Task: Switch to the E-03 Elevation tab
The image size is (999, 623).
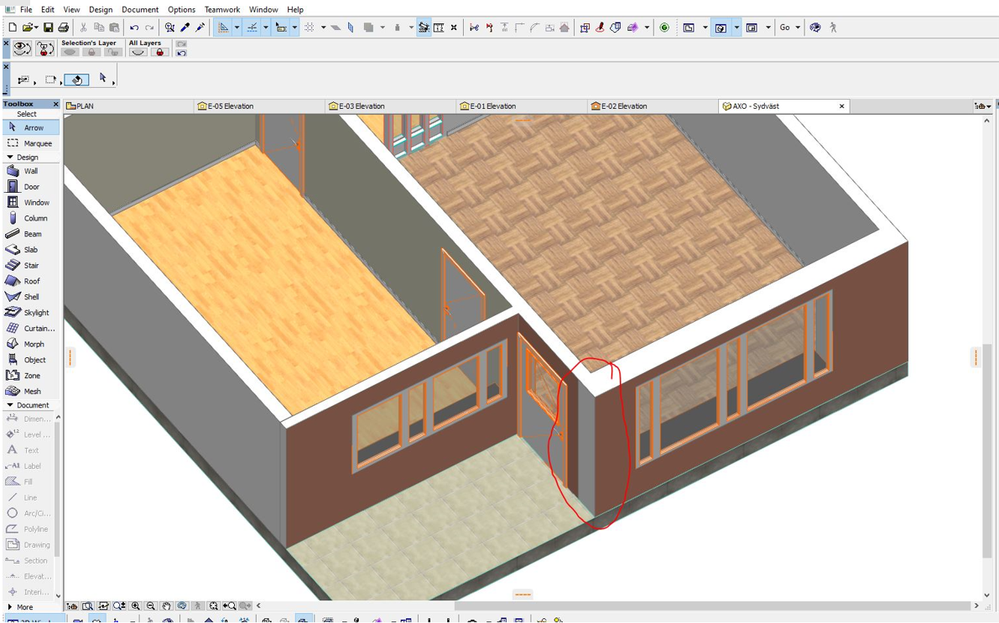Action: 362,105
